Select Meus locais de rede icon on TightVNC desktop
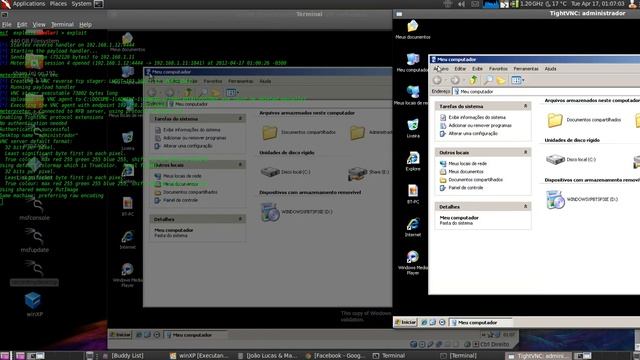Image resolution: width=640 pixels, height=360 pixels. click(x=413, y=96)
